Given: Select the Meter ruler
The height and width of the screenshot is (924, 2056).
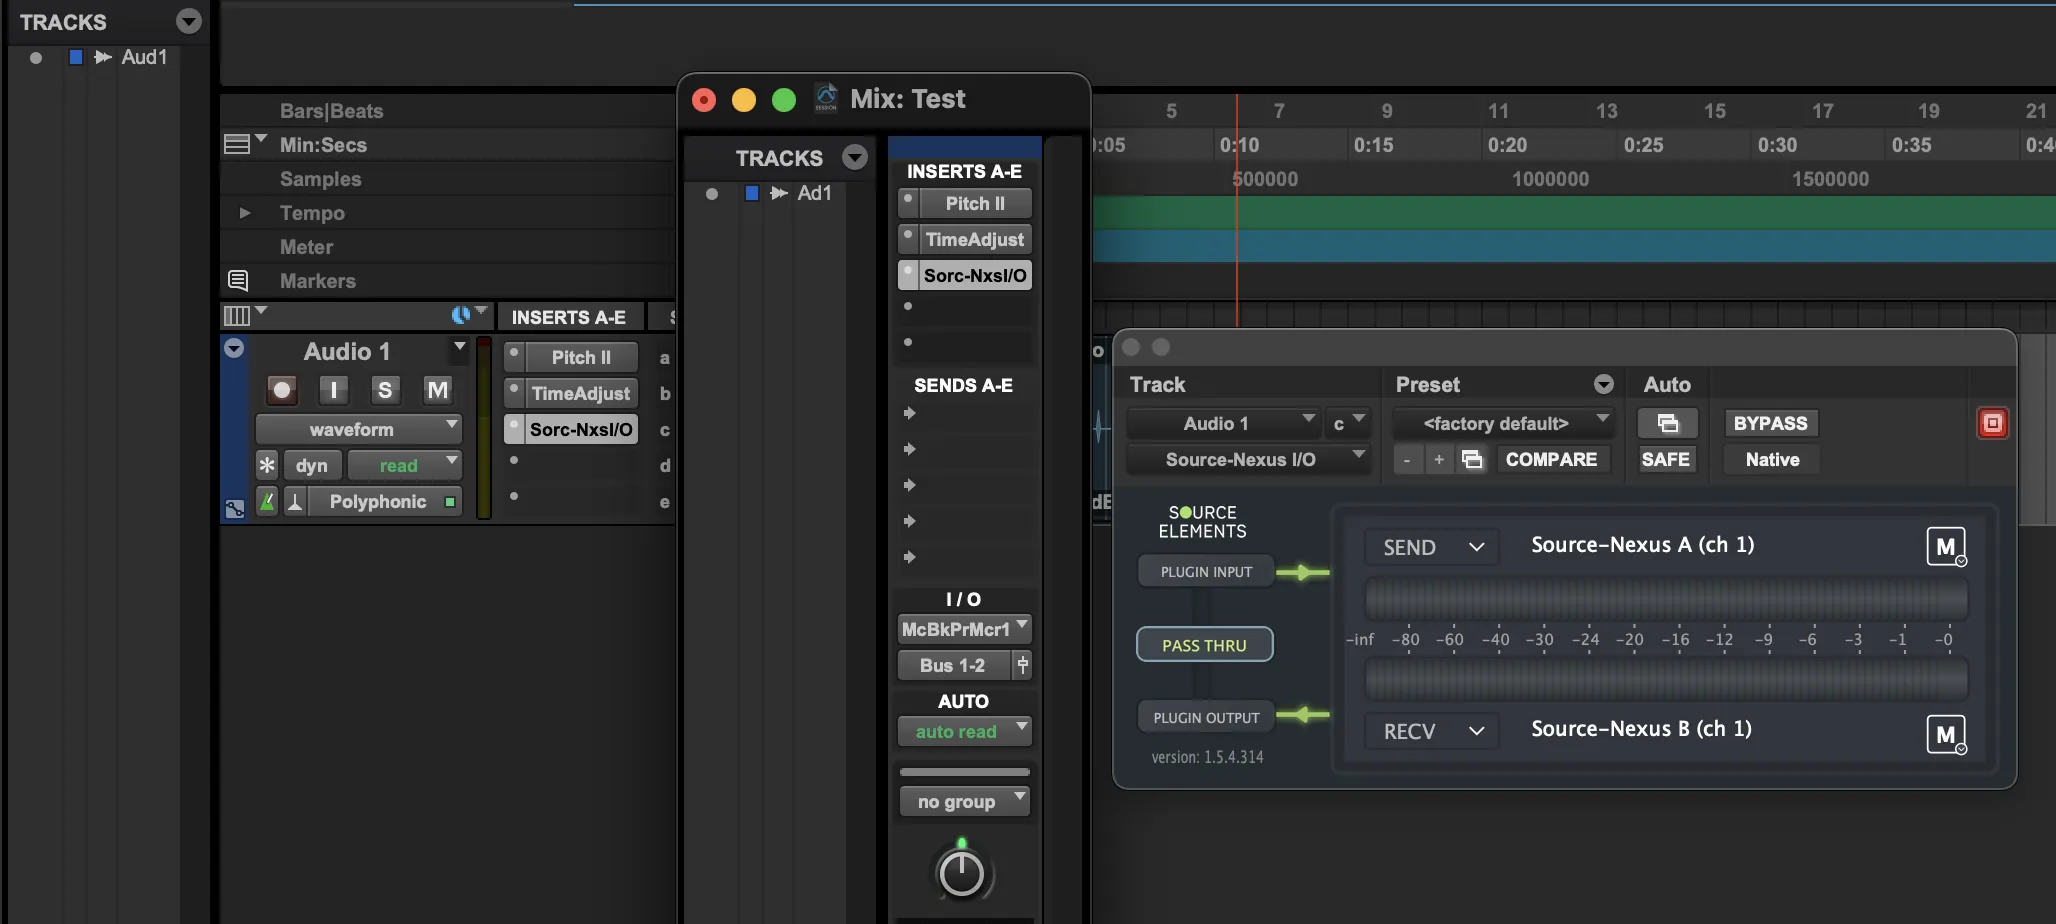Looking at the screenshot, I should pyautogui.click(x=306, y=247).
